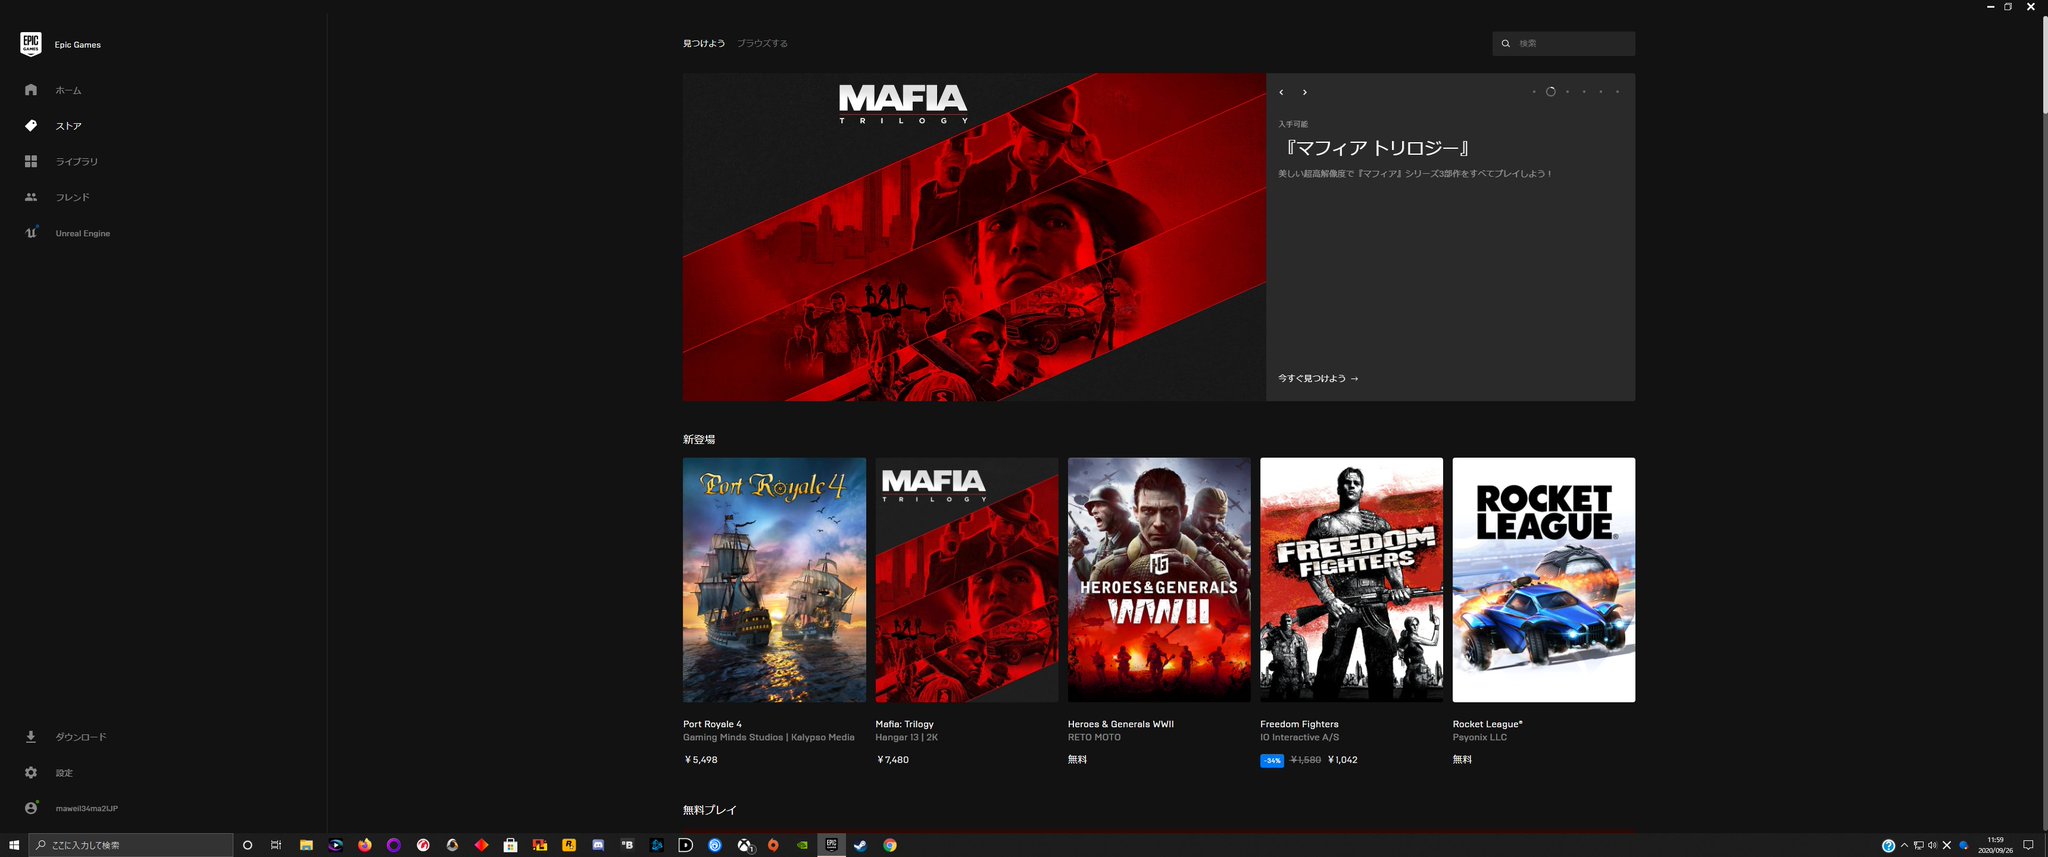The image size is (2048, 857).
Task: Open the 設定 (Settings) gear icon
Action: (31, 773)
